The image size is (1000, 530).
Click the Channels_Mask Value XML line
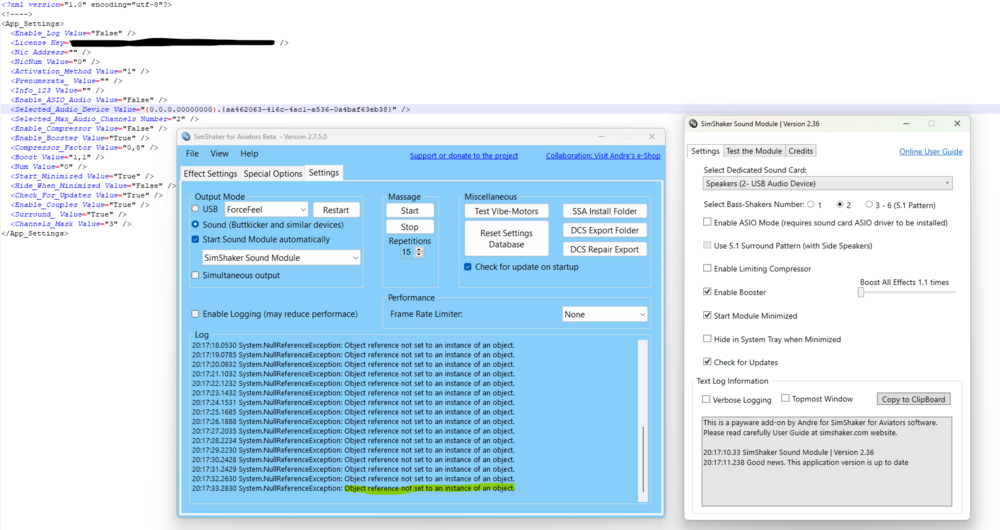(x=71, y=224)
